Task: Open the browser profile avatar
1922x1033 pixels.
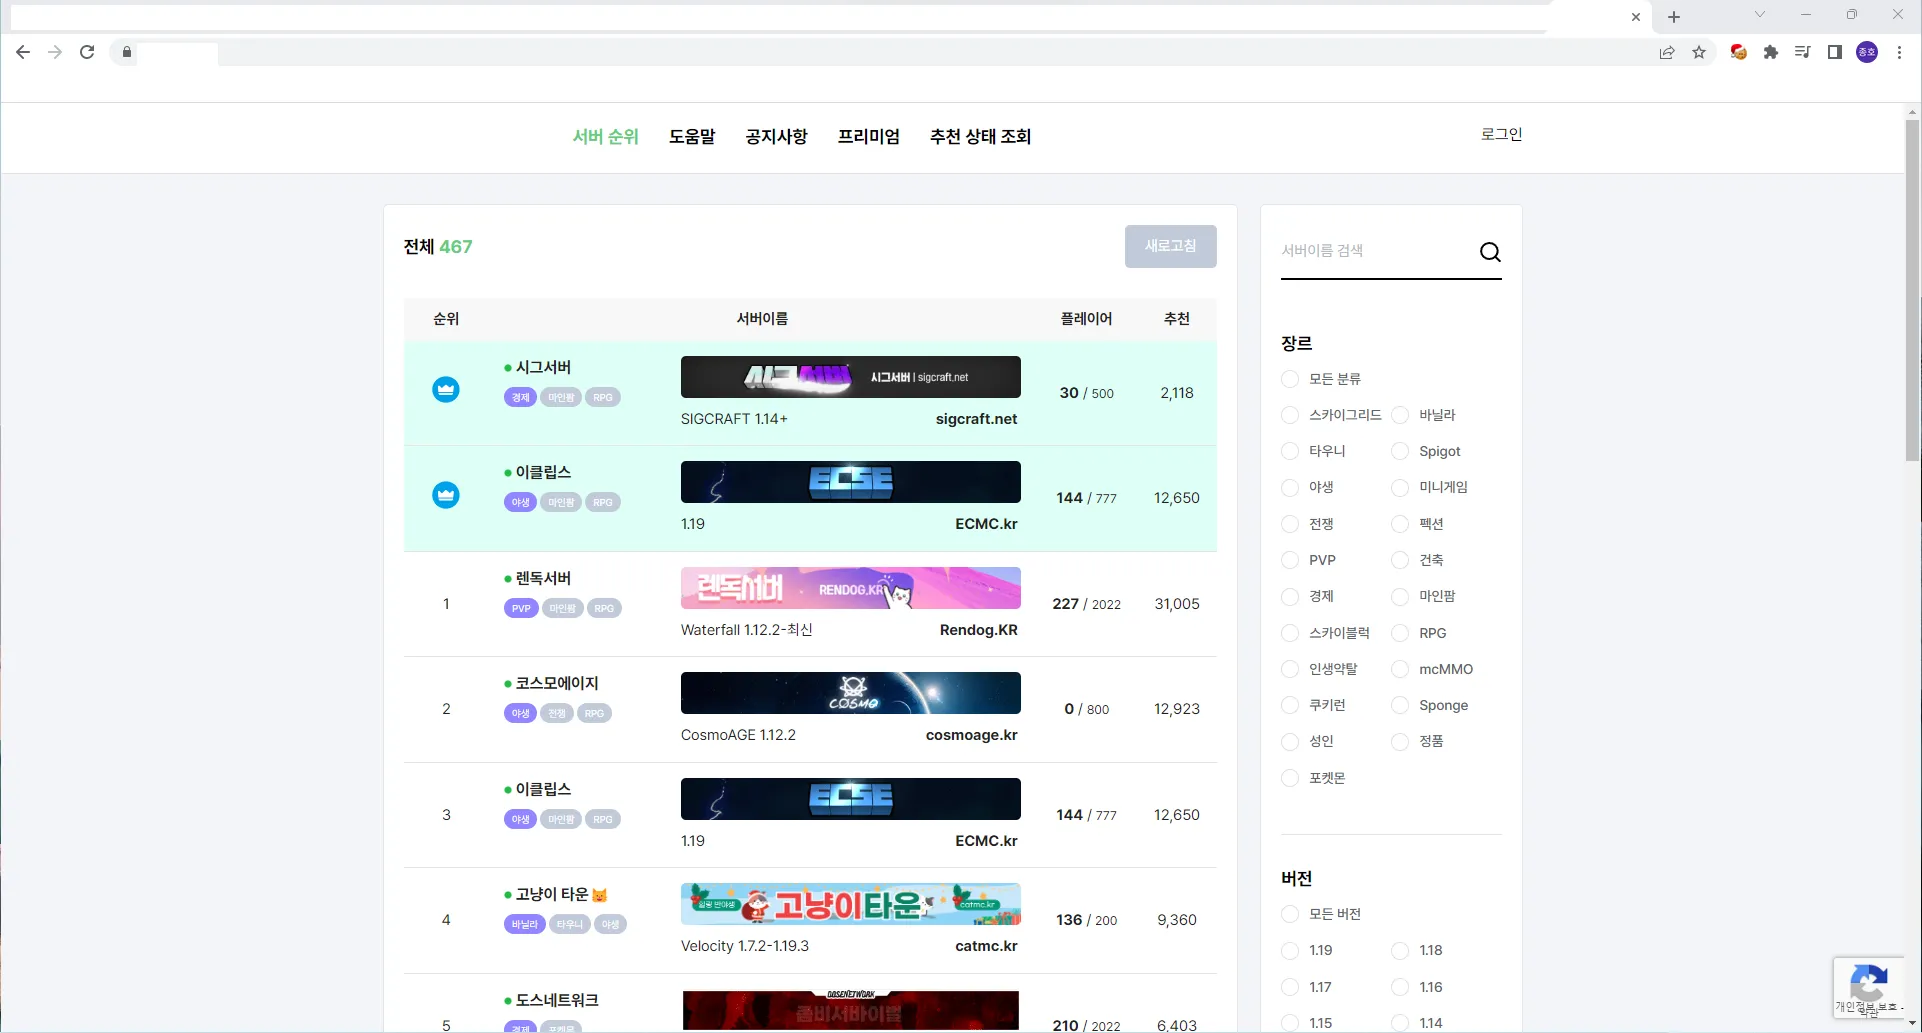Action: (x=1867, y=52)
